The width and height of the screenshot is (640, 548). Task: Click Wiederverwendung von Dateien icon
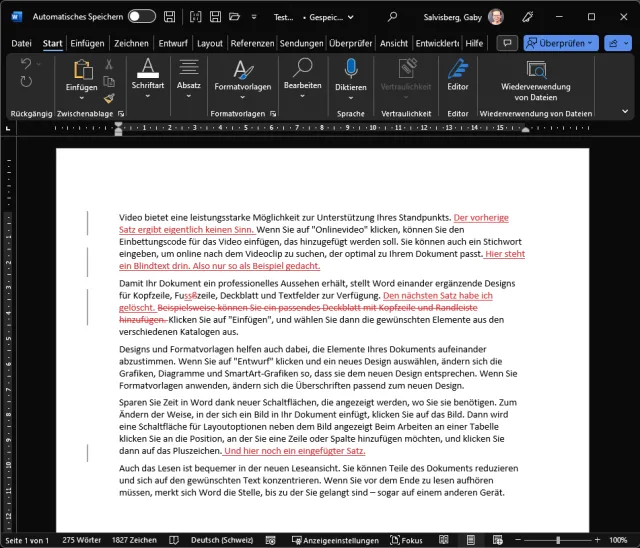pyautogui.click(x=536, y=68)
